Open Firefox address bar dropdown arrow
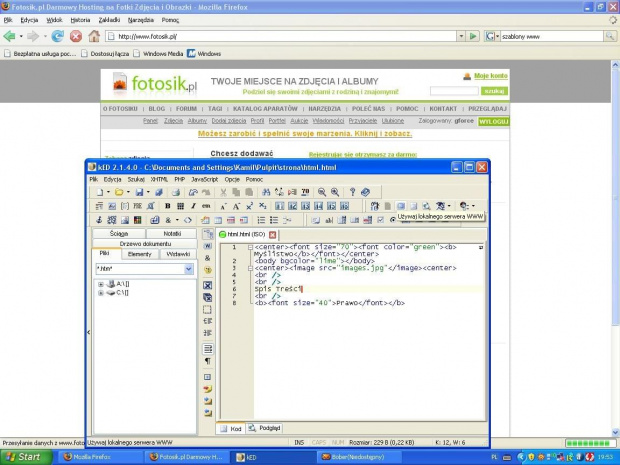 (x=461, y=36)
